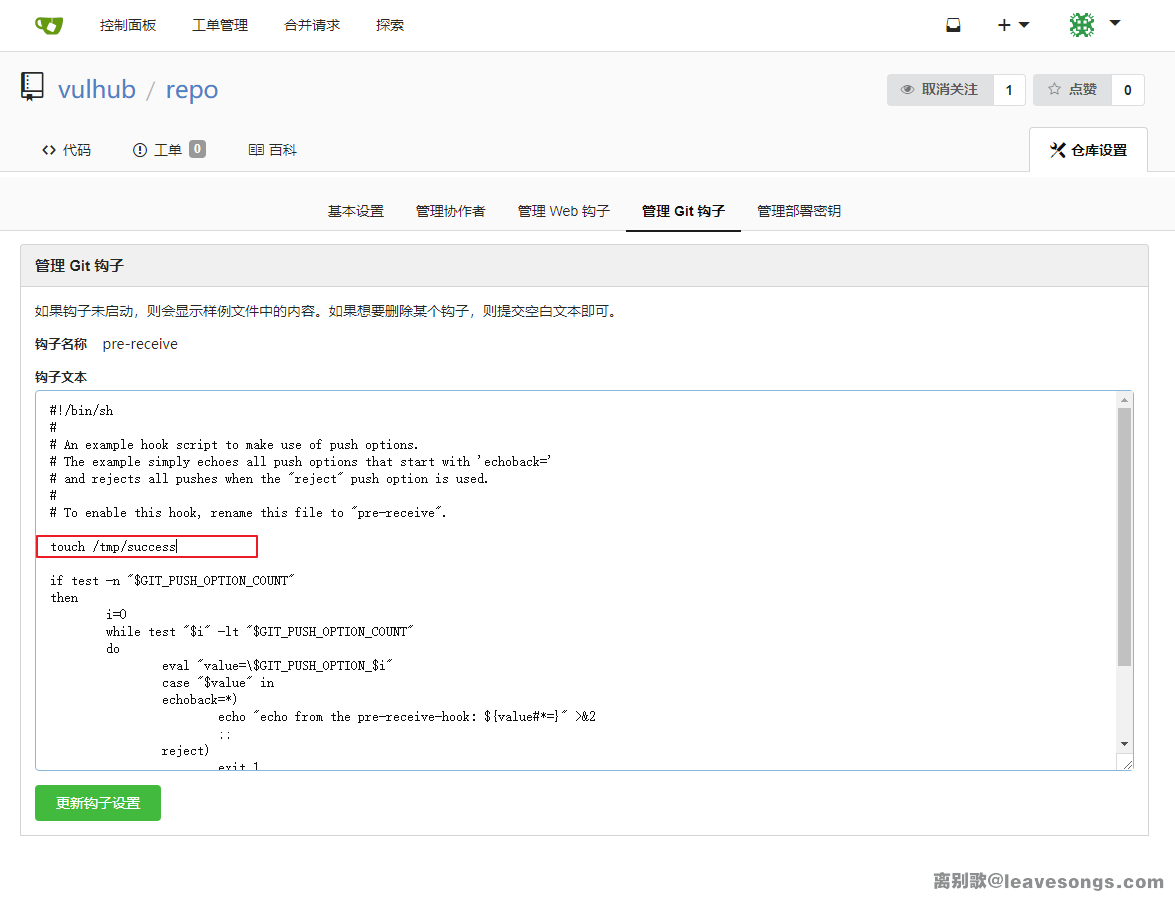Image resolution: width=1175 pixels, height=902 pixels.
Task: Open 管理部署密钥 deploy keys
Action: pyautogui.click(x=799, y=211)
